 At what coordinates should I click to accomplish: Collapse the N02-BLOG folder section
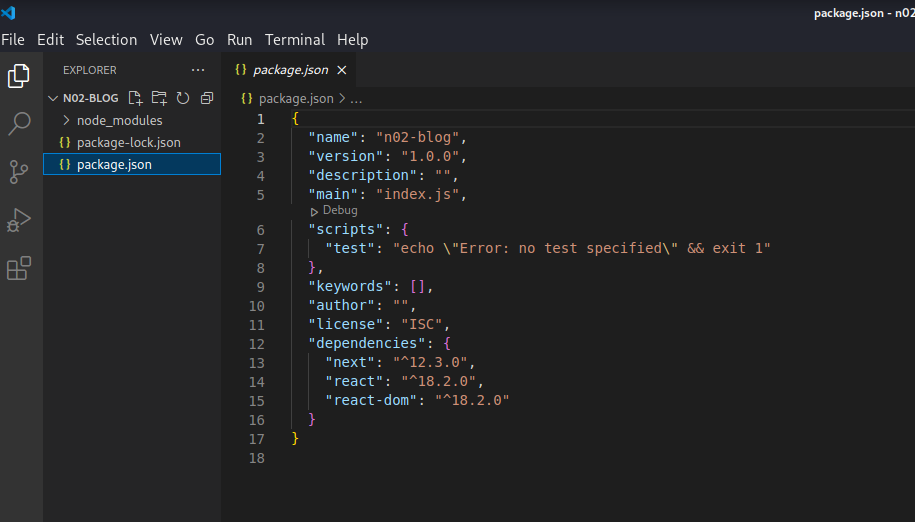pos(53,98)
